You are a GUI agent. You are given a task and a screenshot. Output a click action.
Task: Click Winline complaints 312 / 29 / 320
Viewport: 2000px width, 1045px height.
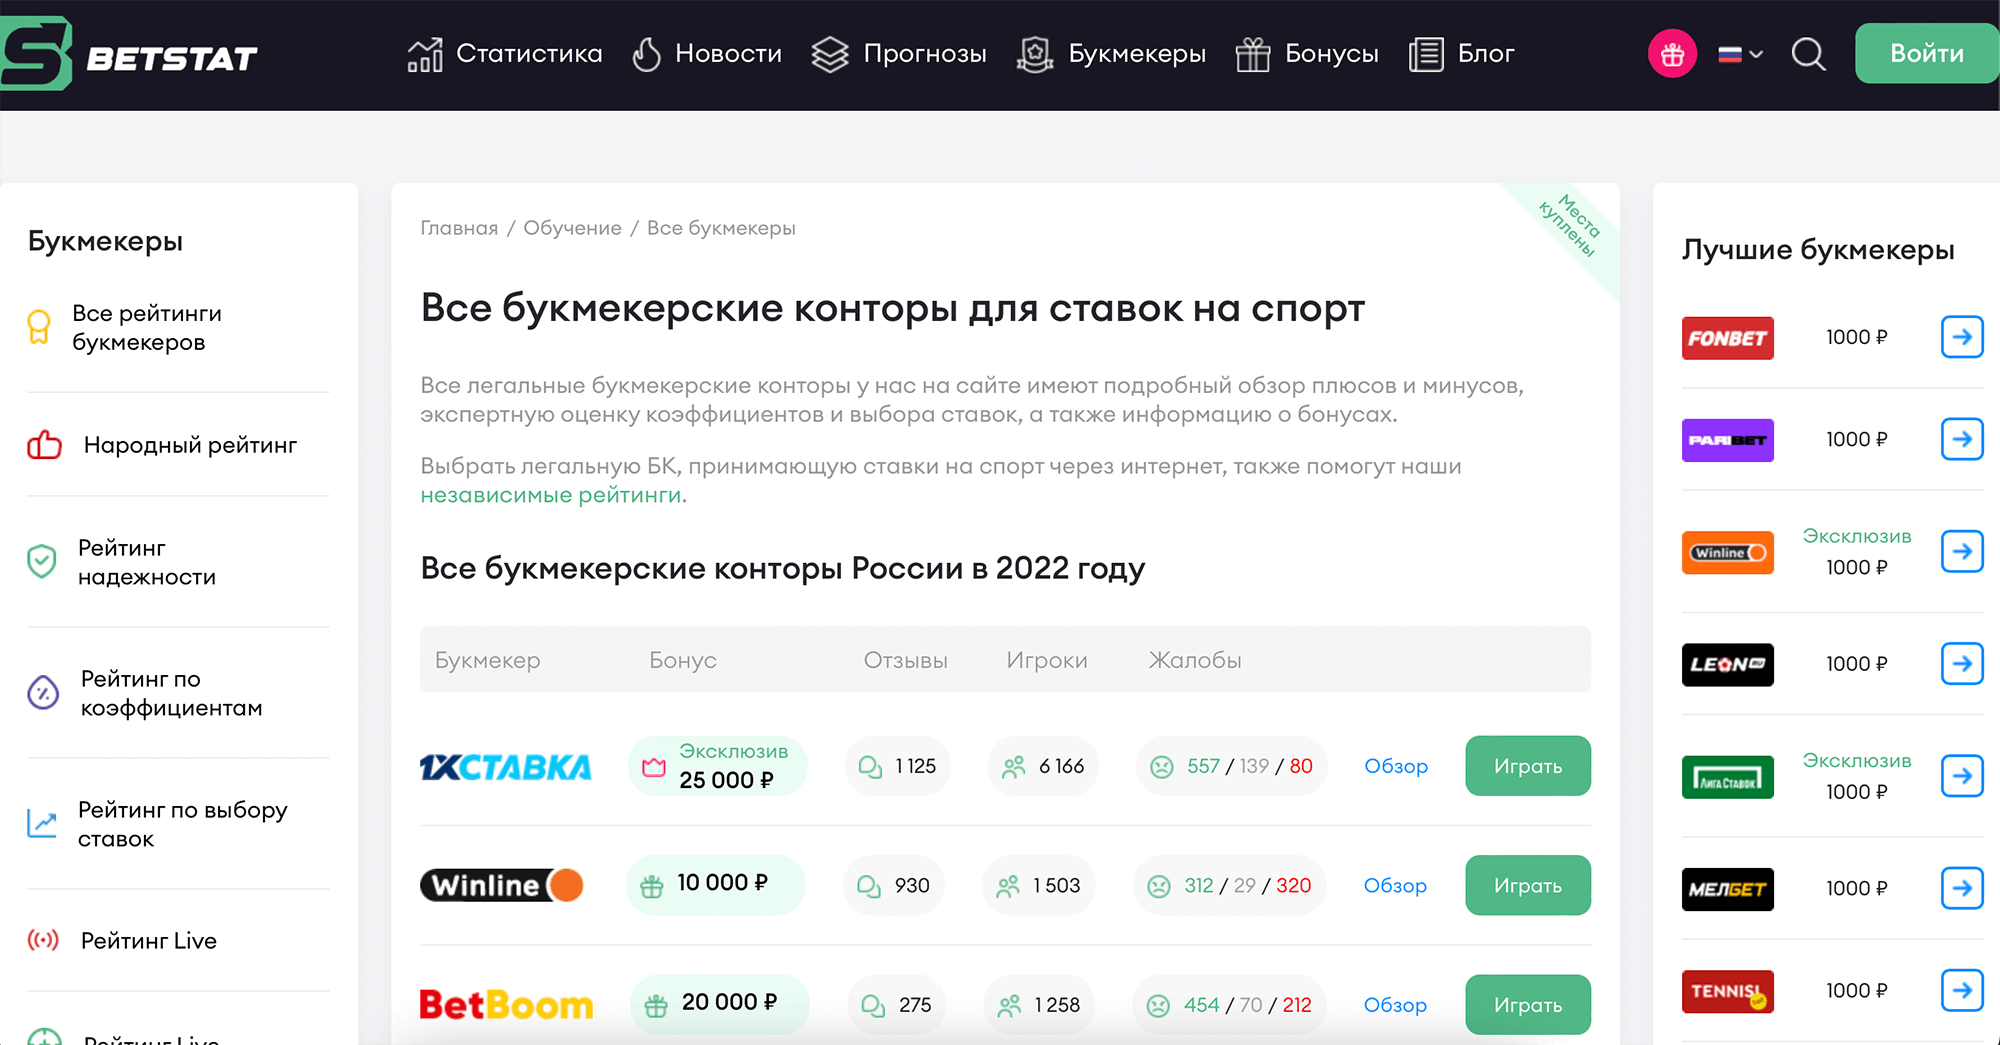[x=1230, y=885]
